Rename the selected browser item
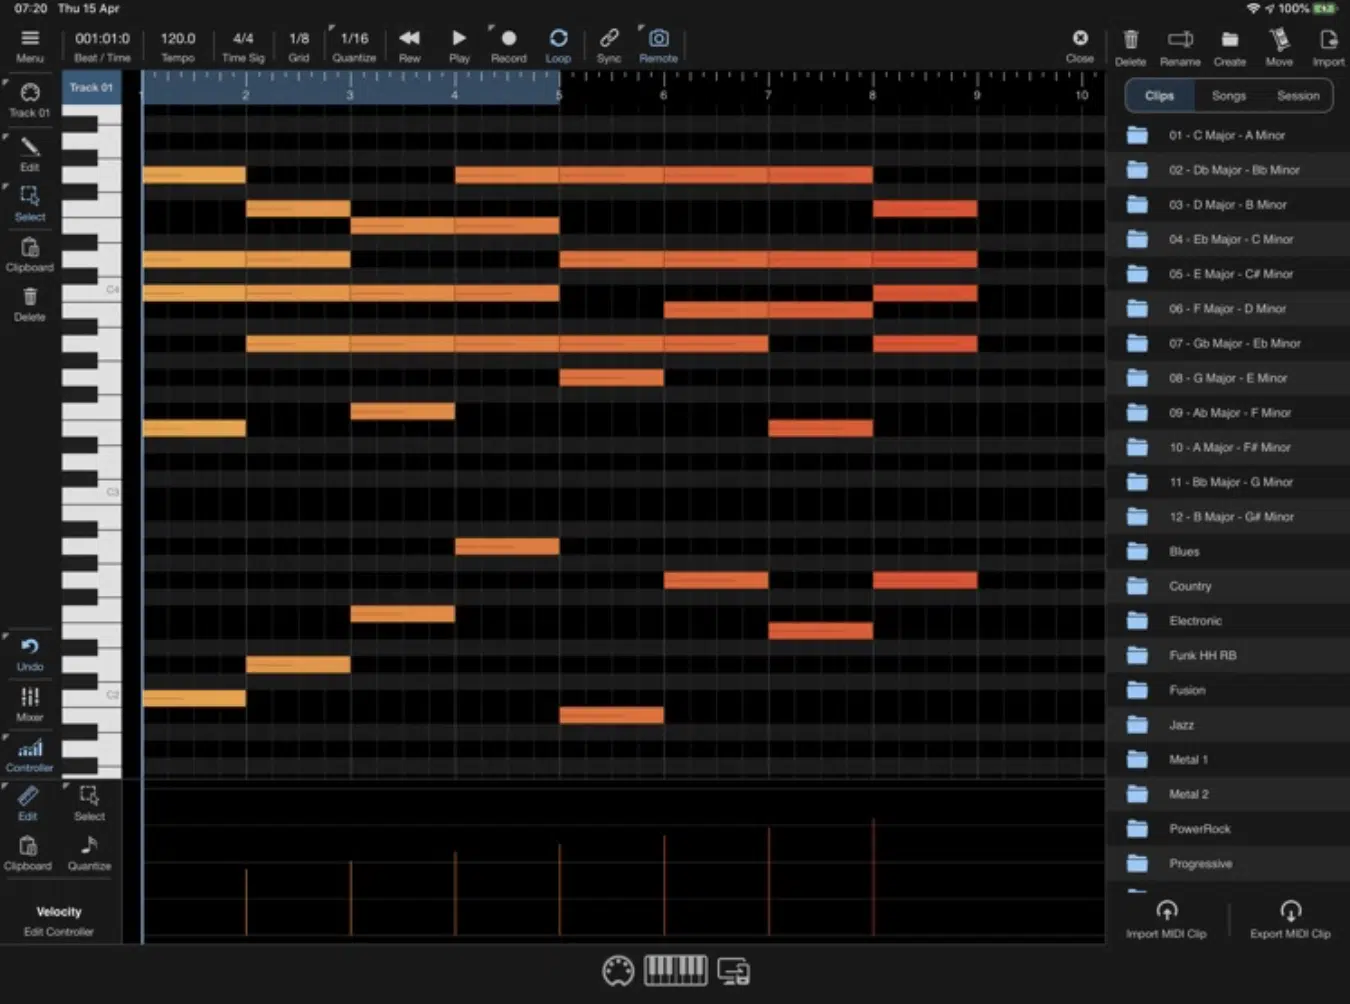This screenshot has width=1350, height=1004. (x=1180, y=47)
